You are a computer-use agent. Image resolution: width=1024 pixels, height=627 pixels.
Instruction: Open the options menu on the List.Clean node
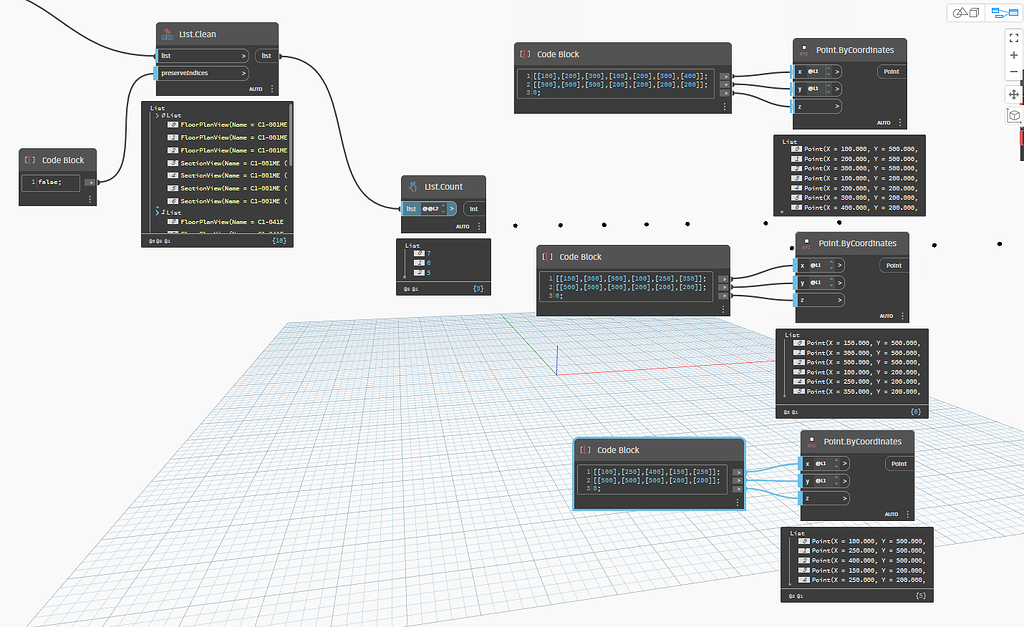click(x=272, y=89)
